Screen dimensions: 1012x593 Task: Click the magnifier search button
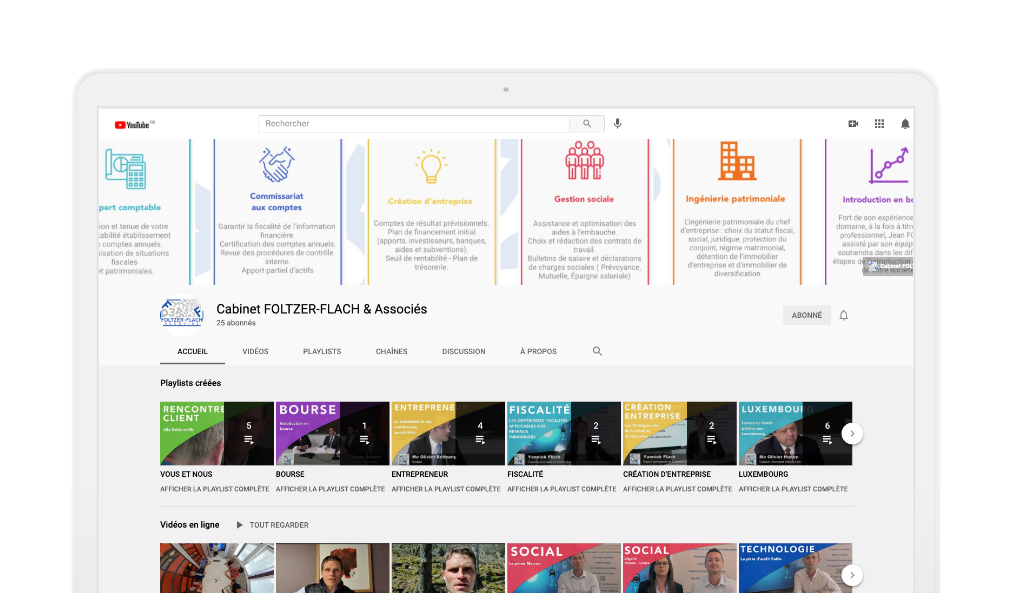tap(587, 124)
